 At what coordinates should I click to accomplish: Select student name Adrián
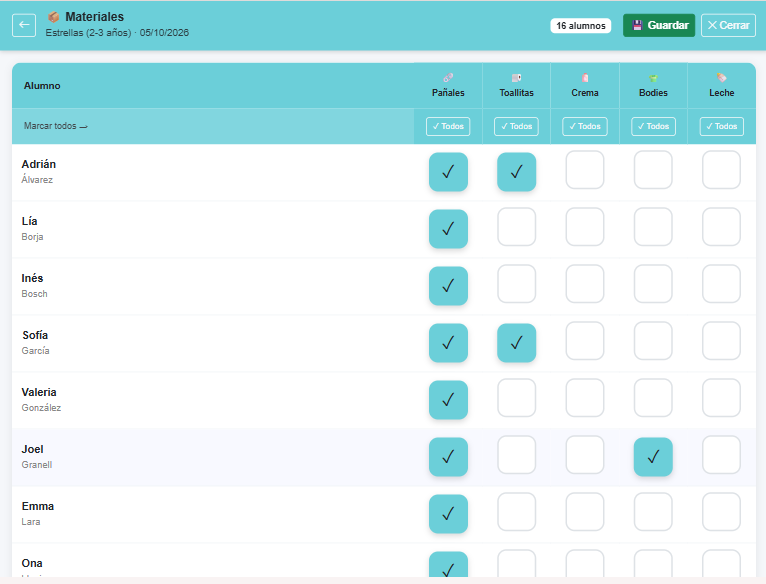[39, 164]
